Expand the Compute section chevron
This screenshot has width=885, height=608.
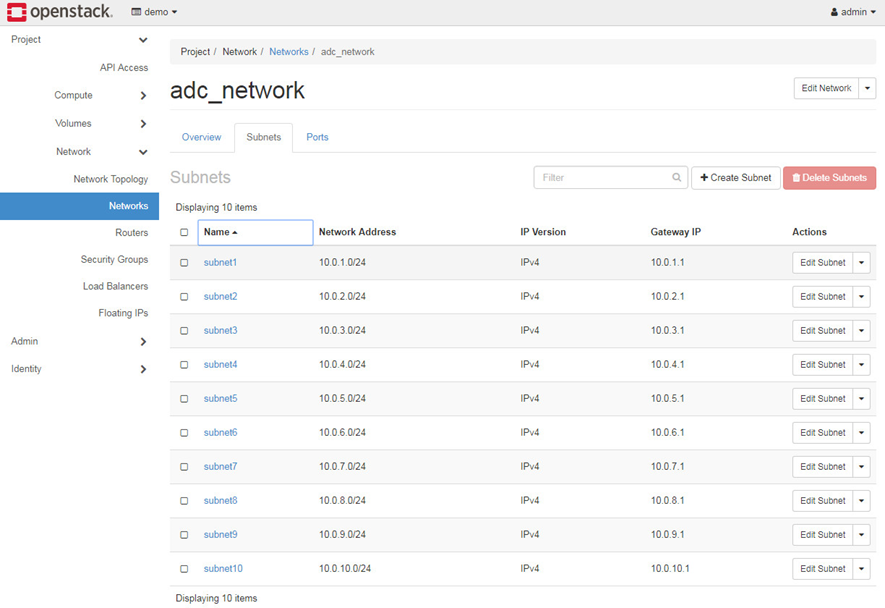143,96
